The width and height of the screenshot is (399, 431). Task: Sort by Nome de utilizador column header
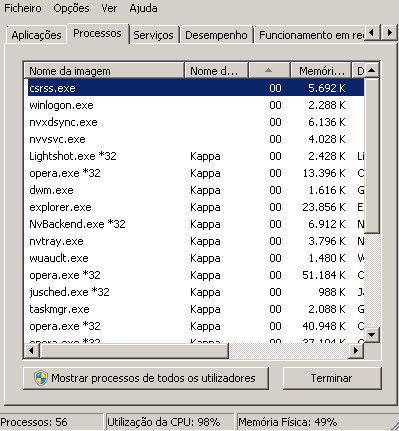[216, 71]
